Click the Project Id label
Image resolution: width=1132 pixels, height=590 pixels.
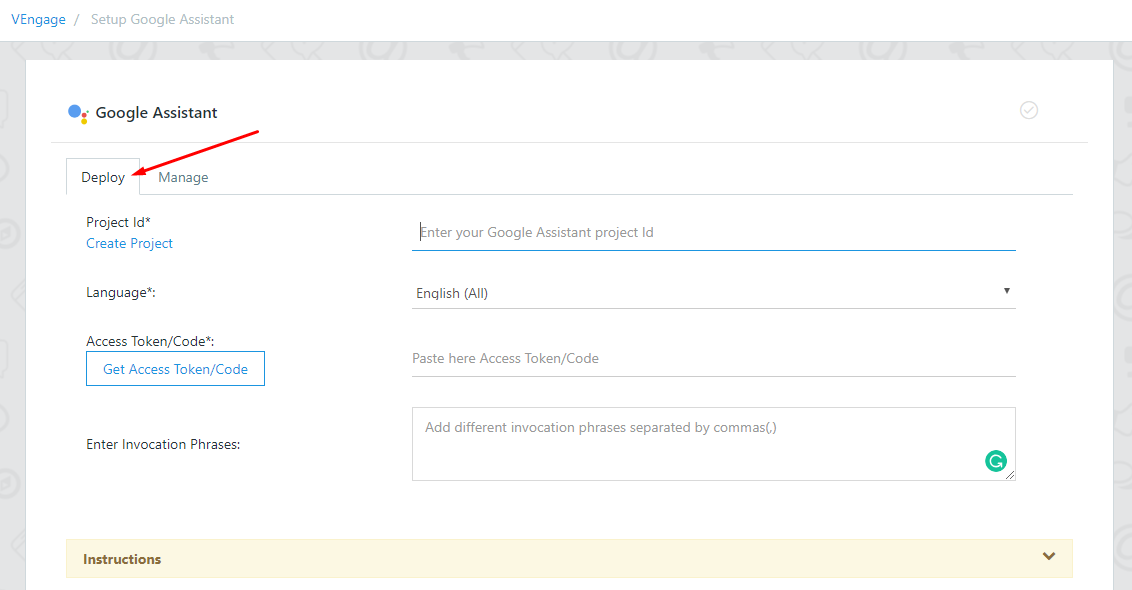pyautogui.click(x=118, y=222)
